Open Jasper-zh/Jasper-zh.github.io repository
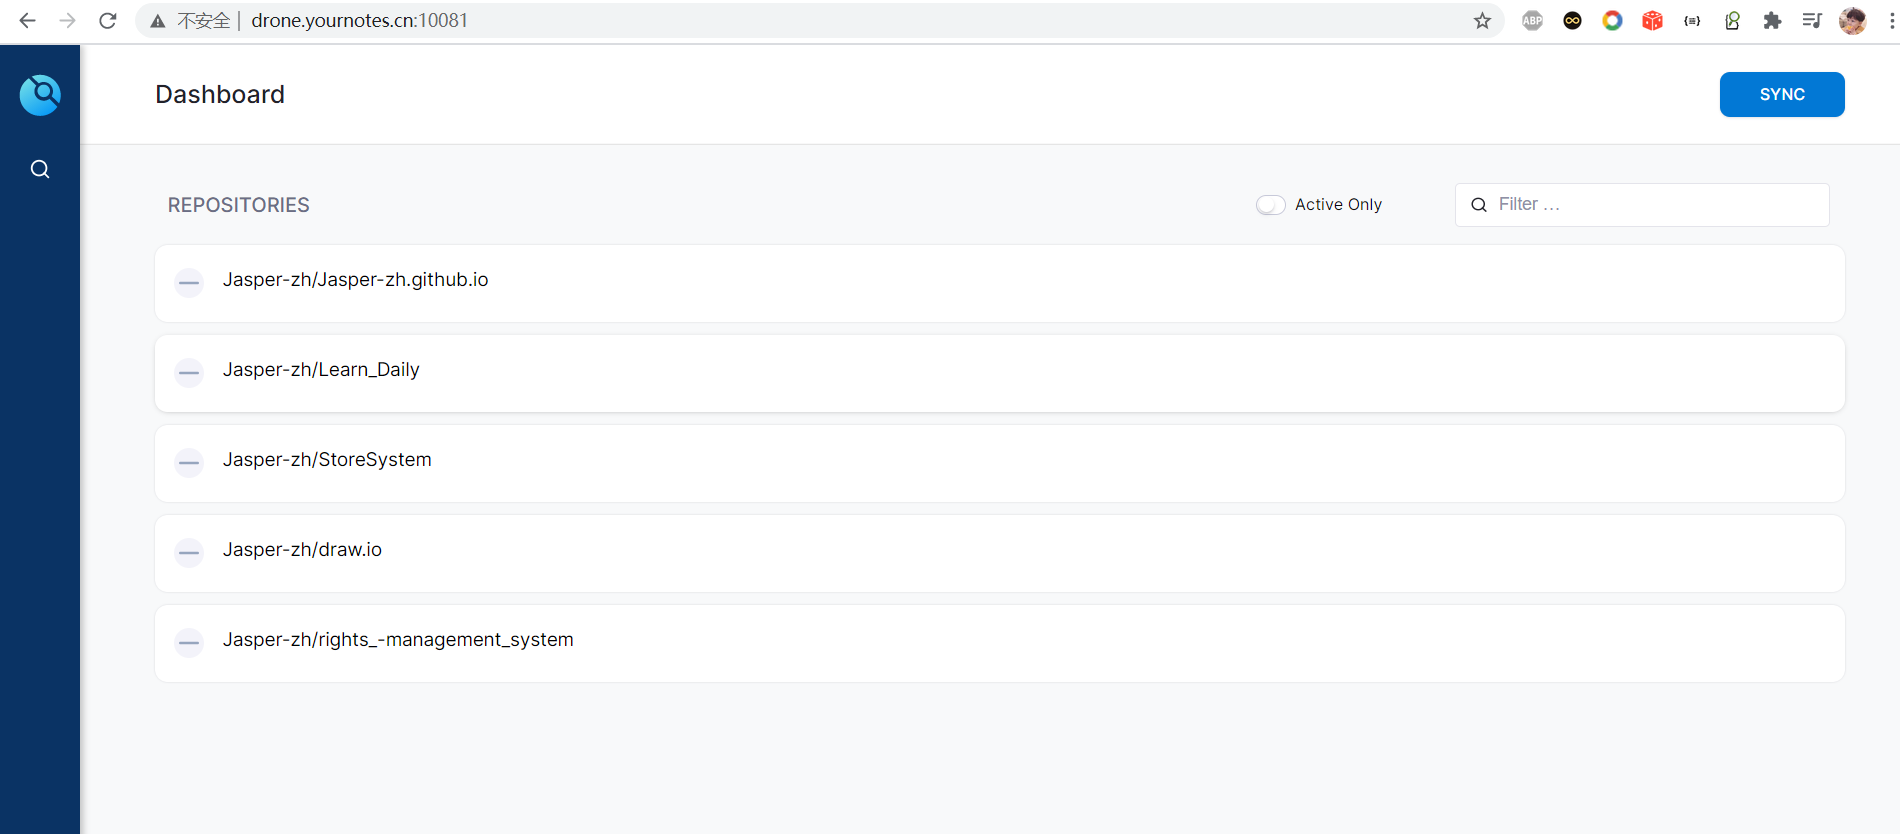Viewport: 1900px width, 834px height. click(355, 280)
